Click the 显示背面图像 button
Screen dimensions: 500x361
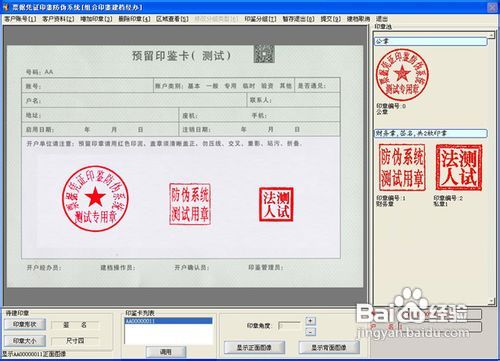click(329, 348)
